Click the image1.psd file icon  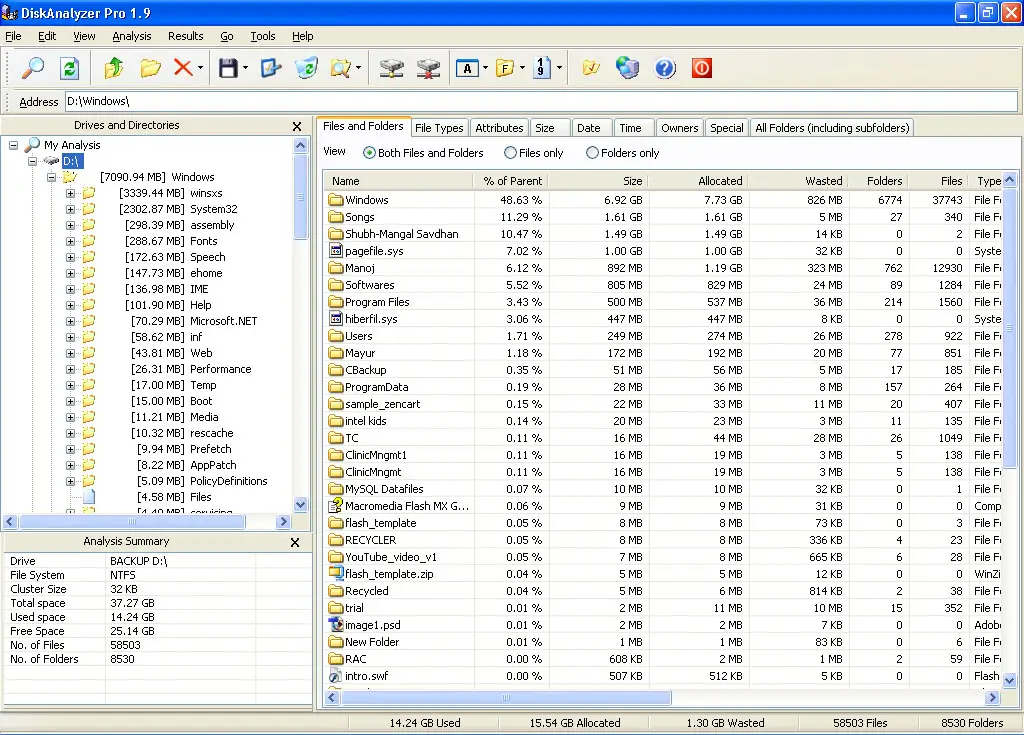336,625
